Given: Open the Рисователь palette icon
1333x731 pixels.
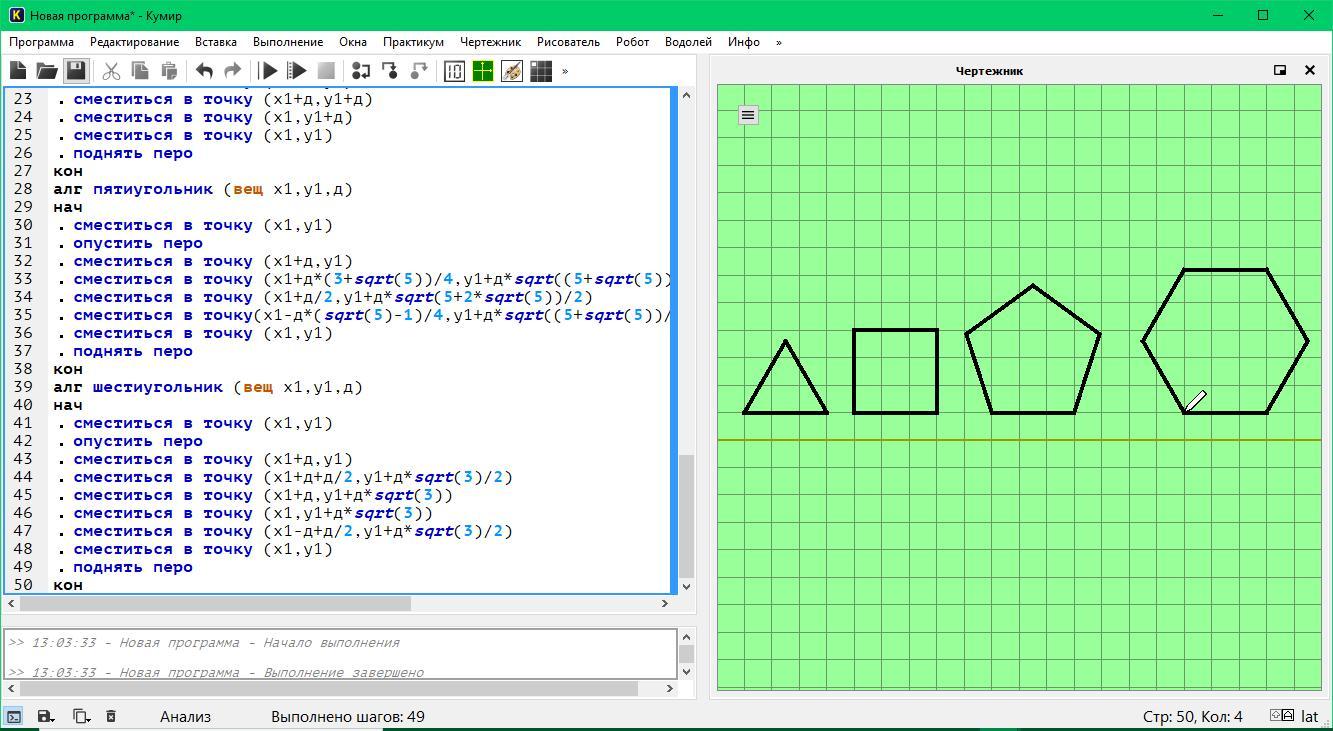Looking at the screenshot, I should click(x=512, y=71).
